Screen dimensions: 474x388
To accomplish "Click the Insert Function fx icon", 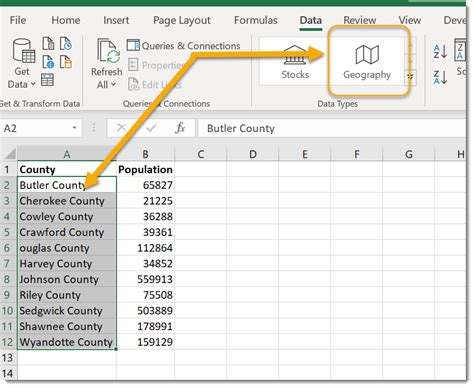I will (x=180, y=128).
